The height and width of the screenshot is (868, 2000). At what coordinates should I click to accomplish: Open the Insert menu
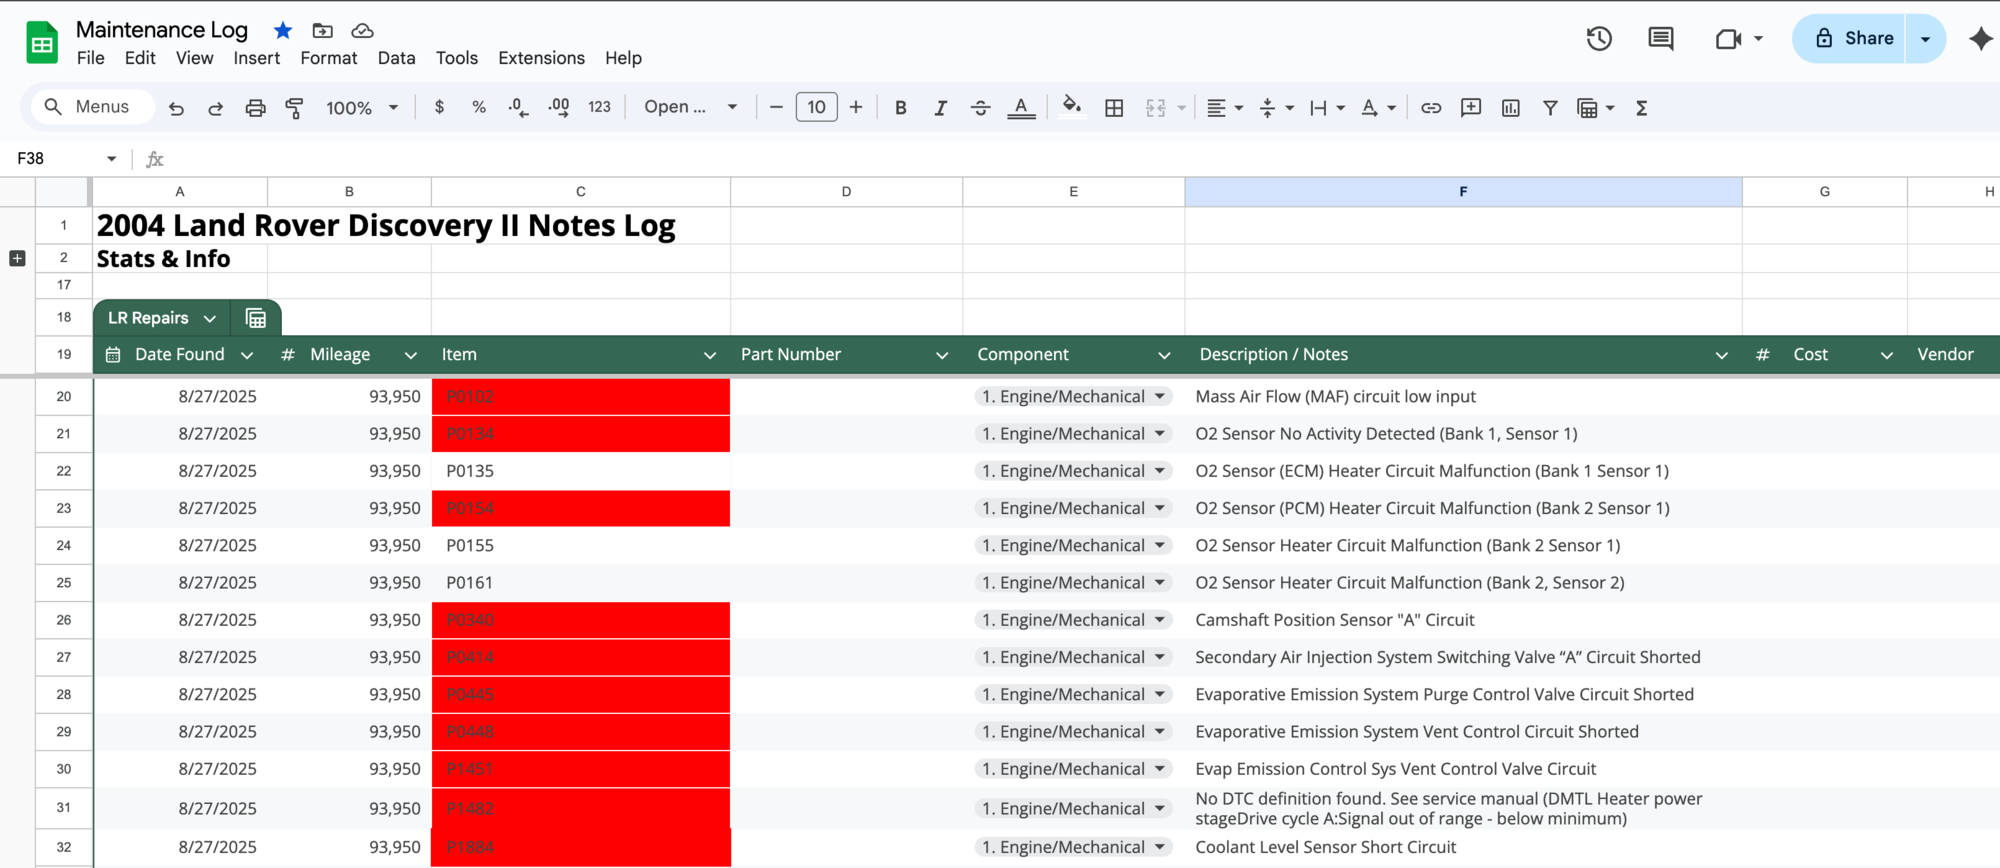click(257, 58)
